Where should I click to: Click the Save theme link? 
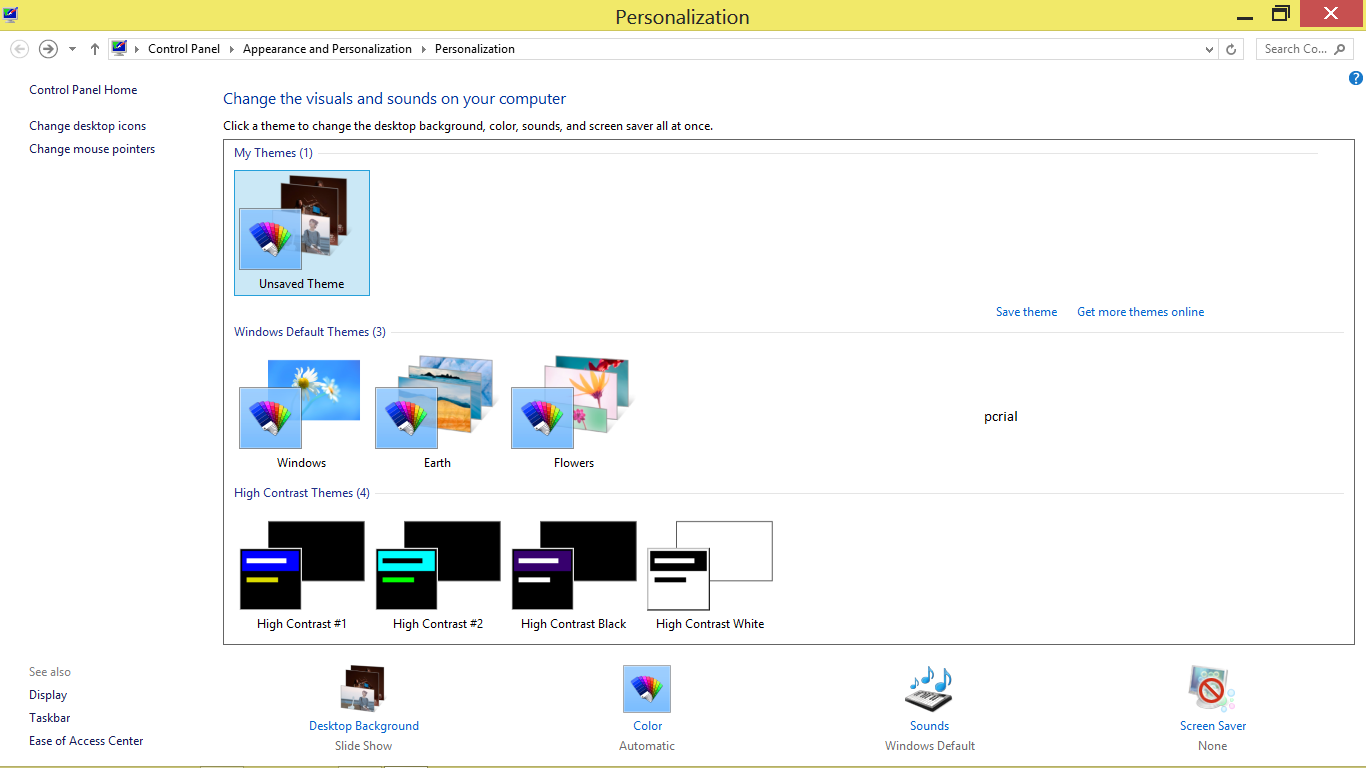pyautogui.click(x=1026, y=311)
